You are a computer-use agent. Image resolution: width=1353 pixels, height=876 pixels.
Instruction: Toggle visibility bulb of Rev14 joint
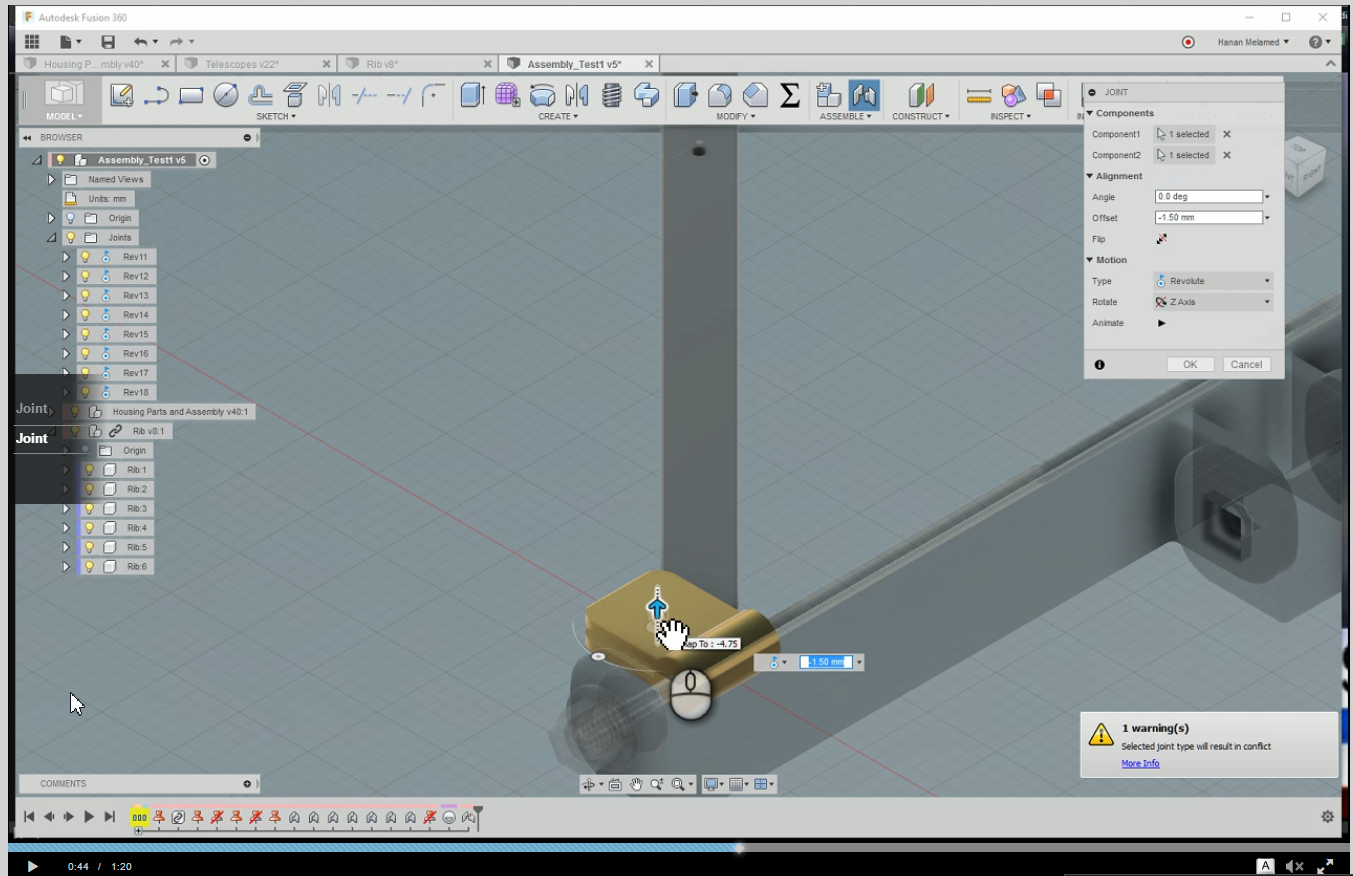pos(86,315)
